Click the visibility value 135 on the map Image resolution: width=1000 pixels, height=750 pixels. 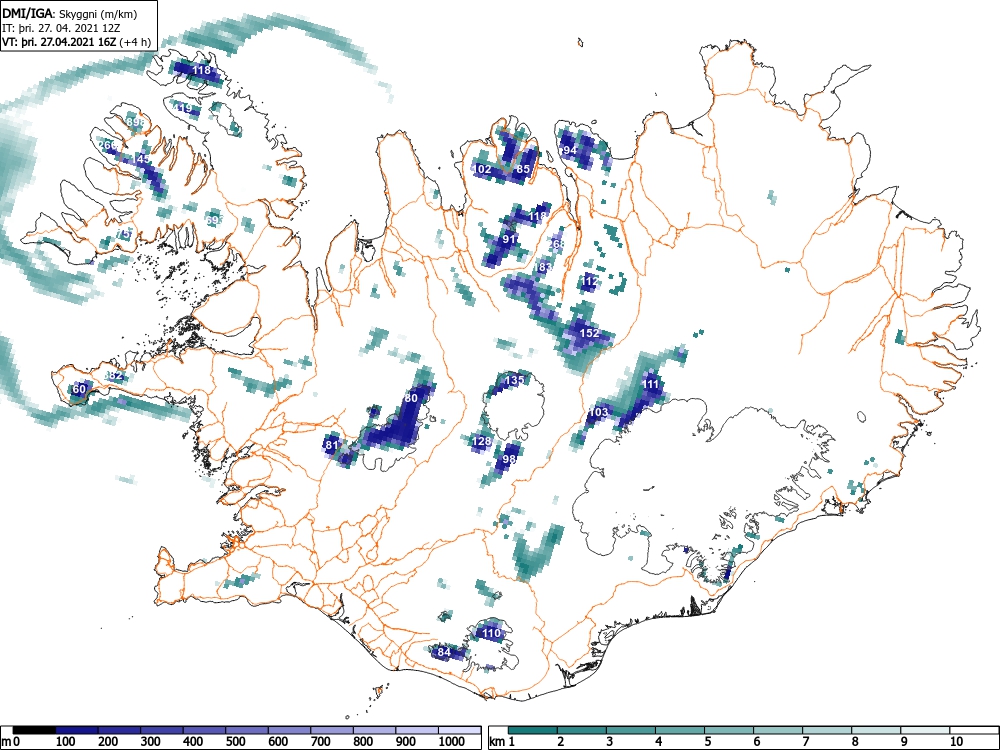pos(514,380)
